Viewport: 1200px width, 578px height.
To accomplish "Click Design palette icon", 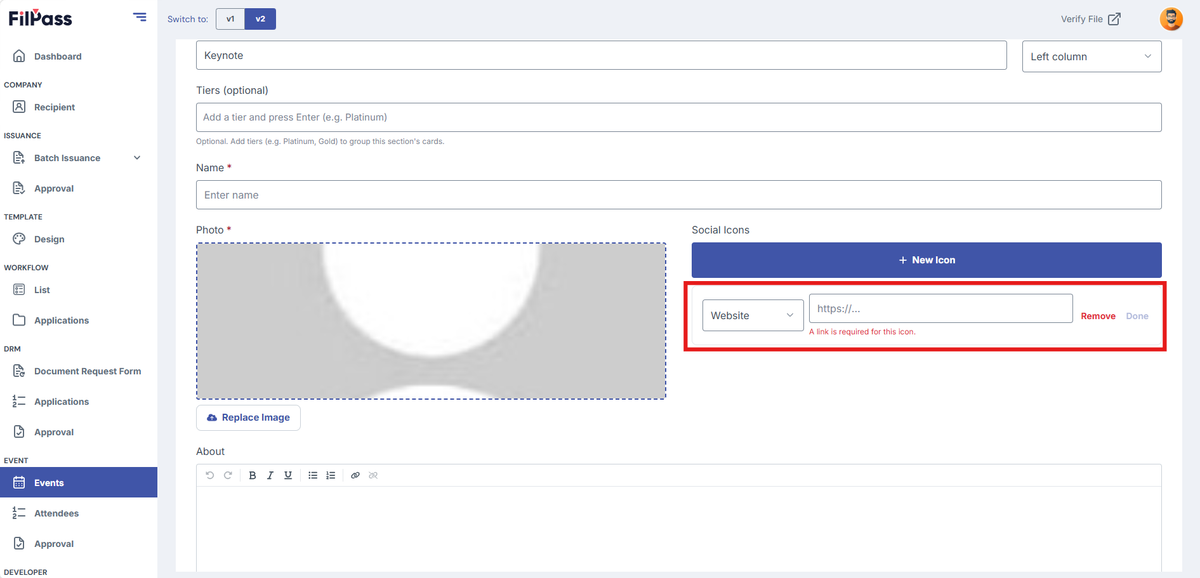I will tap(19, 239).
